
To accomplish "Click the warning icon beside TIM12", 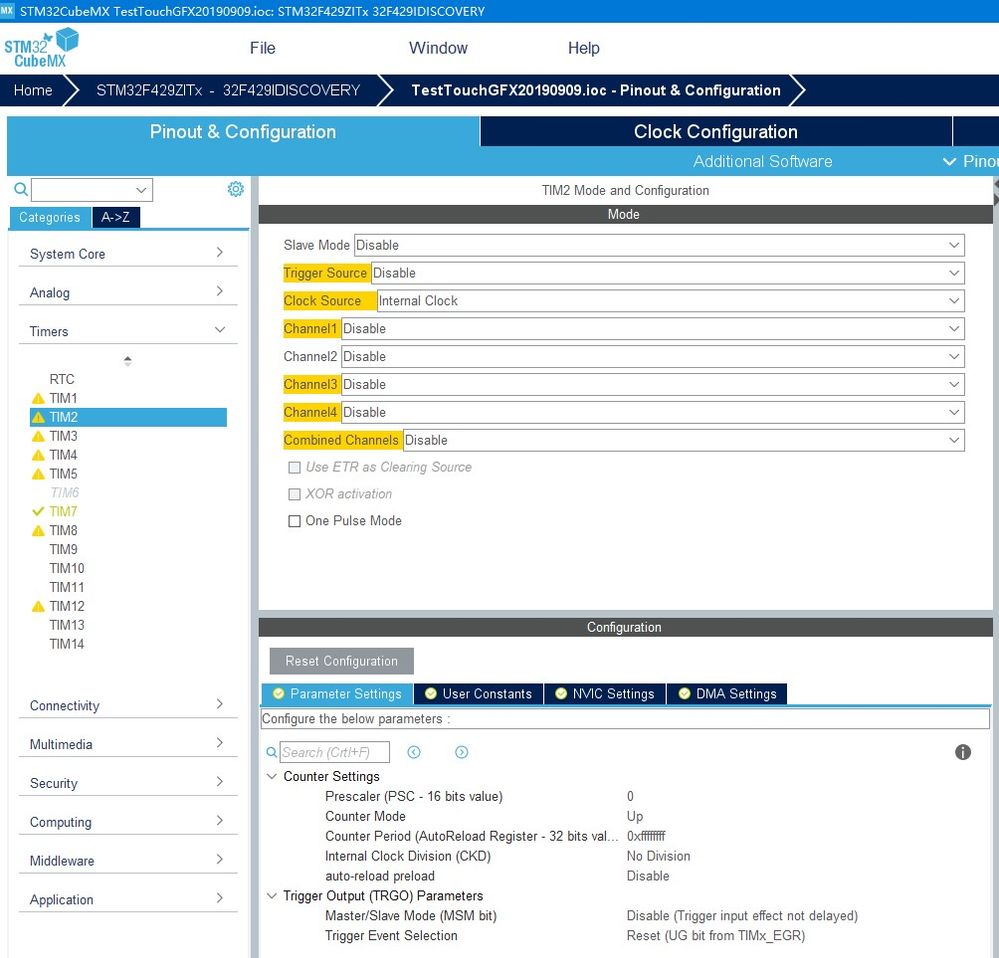I will pos(38,606).
